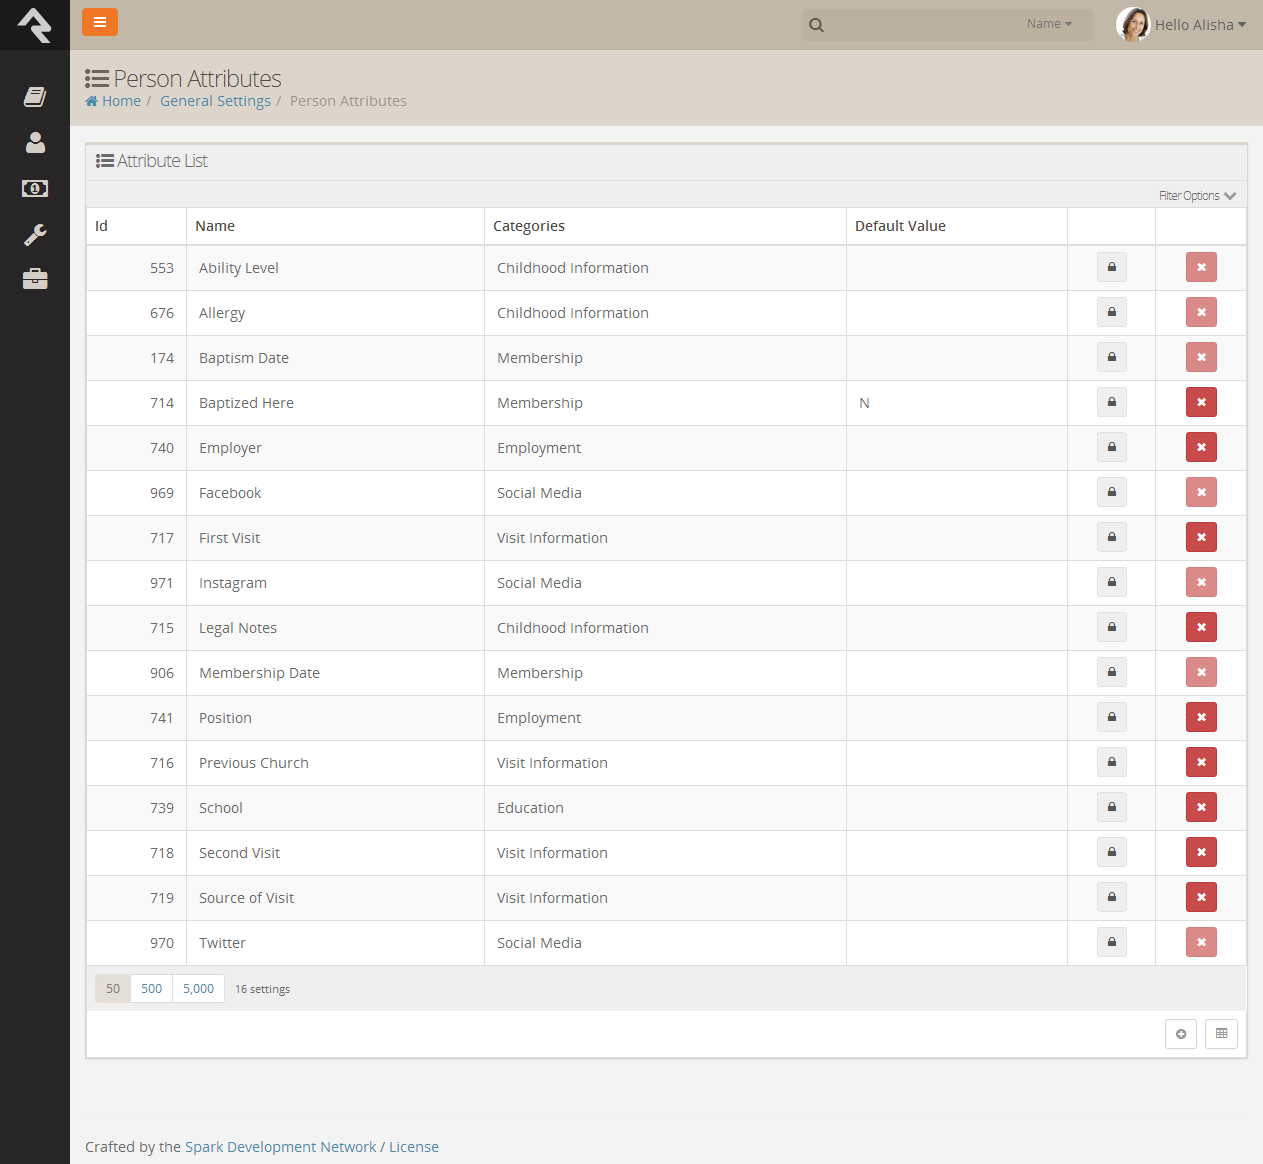Image resolution: width=1263 pixels, height=1164 pixels.
Task: Delete the First Visit attribute row
Action: tap(1201, 537)
